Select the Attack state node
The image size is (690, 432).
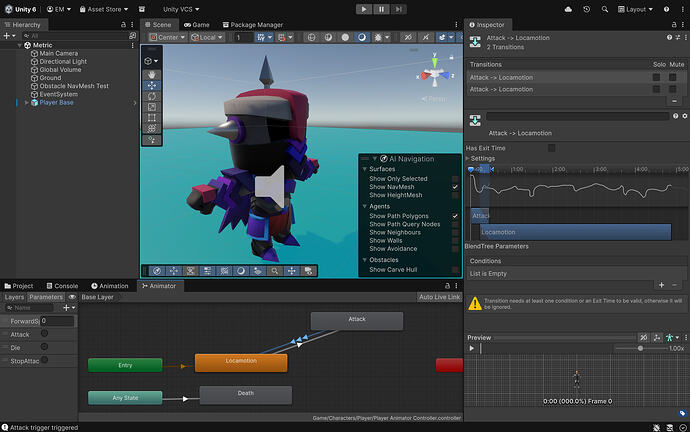357,321
